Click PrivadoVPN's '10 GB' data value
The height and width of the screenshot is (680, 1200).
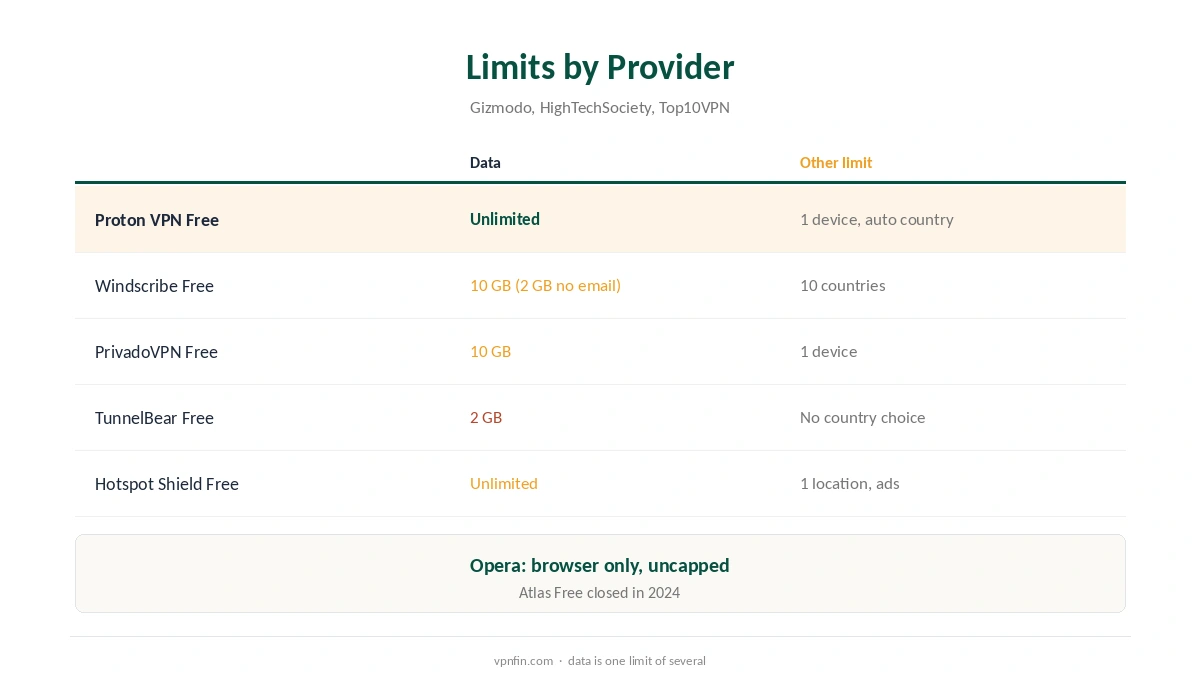click(x=490, y=351)
